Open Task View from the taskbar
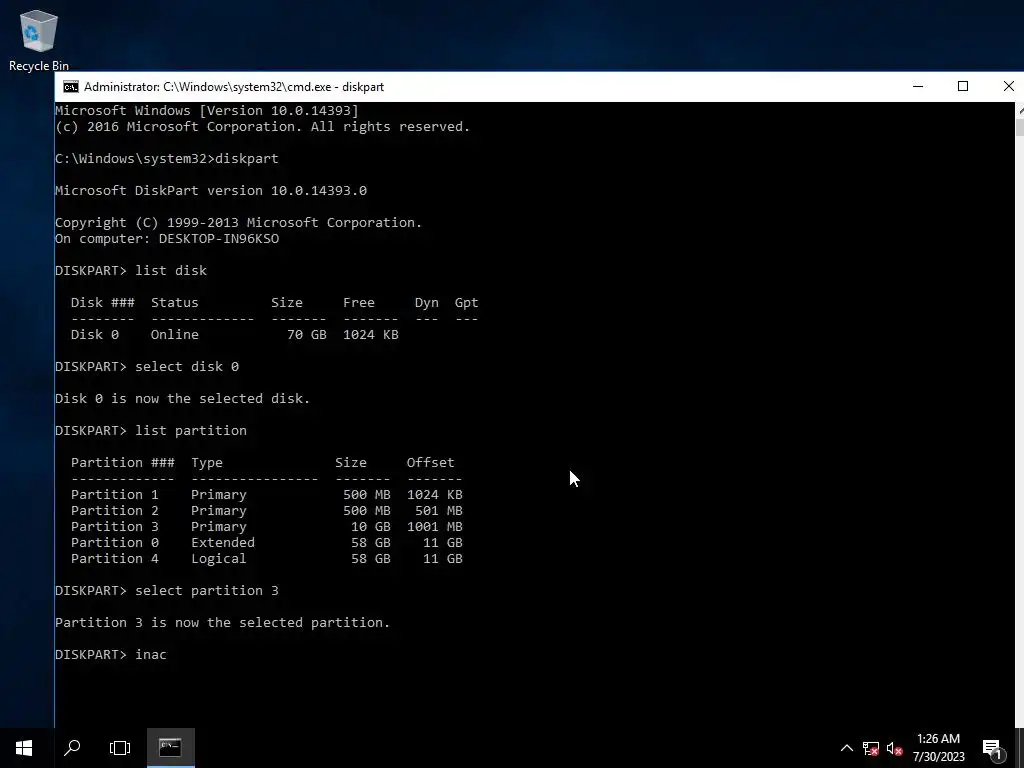 (120, 748)
